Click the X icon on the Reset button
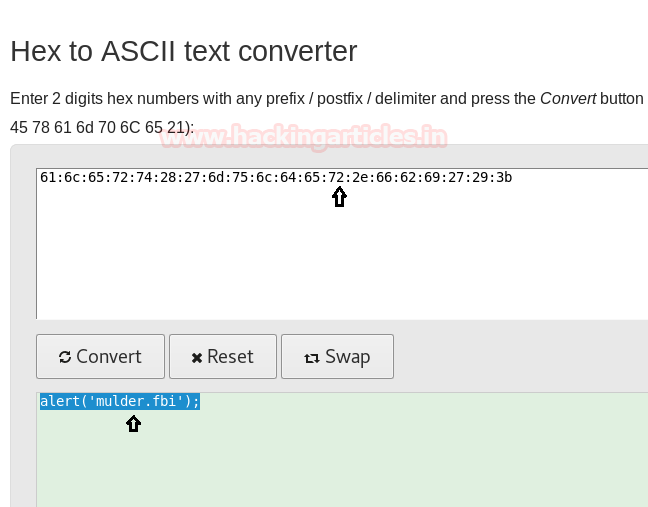Viewport: 648px width, 507px height. pos(197,357)
